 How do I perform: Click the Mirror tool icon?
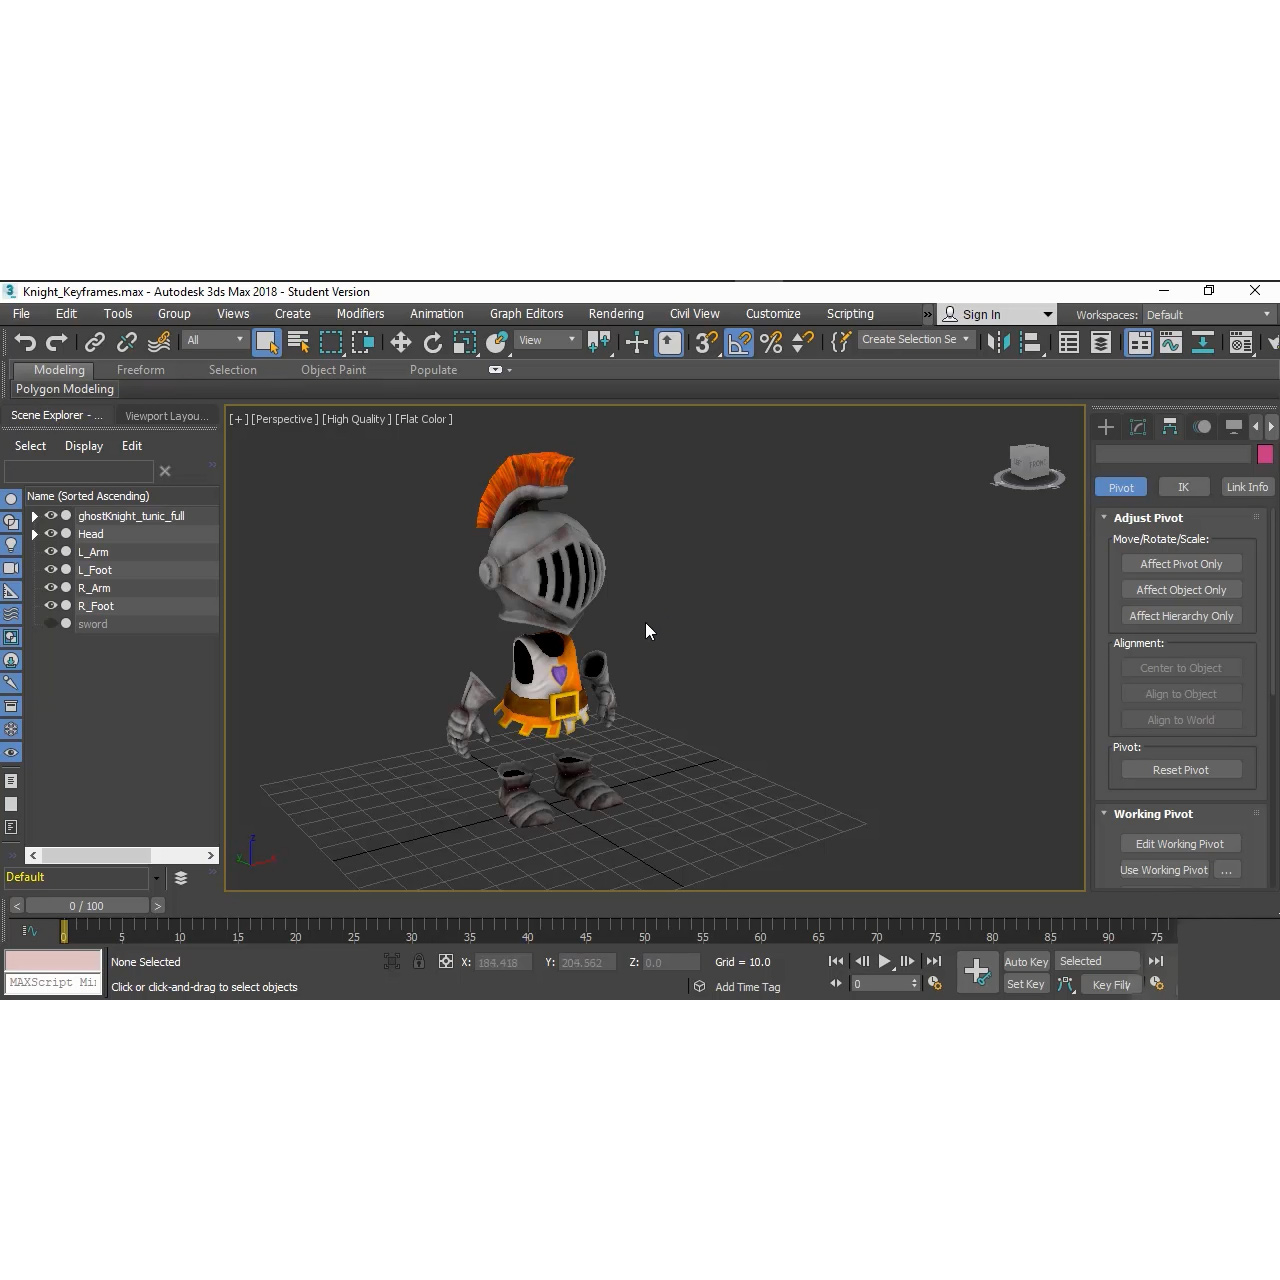click(x=997, y=342)
